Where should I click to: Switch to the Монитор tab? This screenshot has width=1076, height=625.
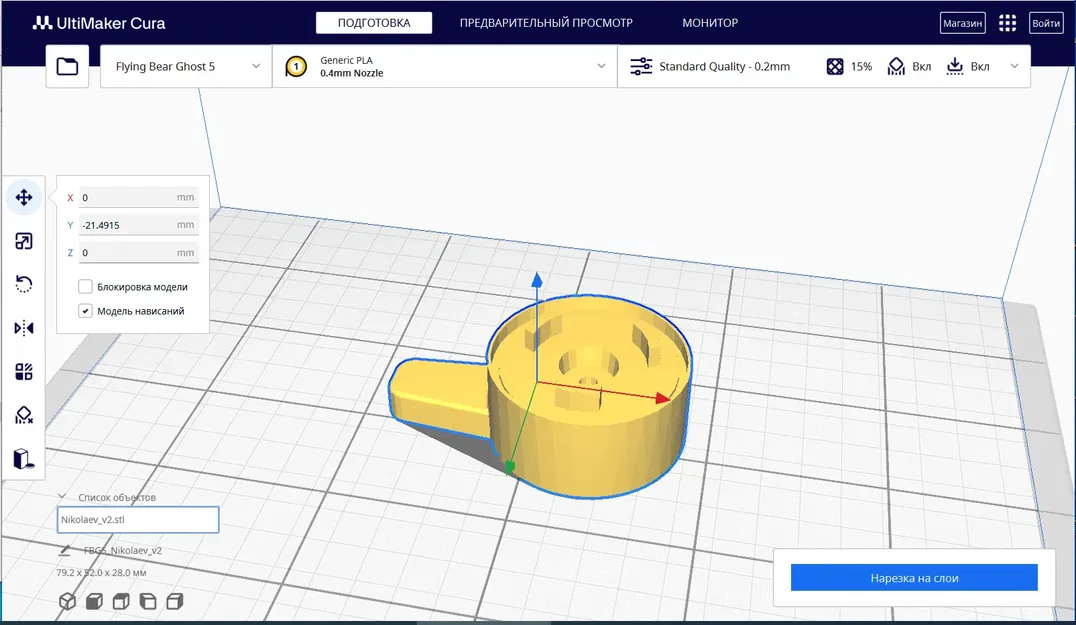tap(710, 23)
